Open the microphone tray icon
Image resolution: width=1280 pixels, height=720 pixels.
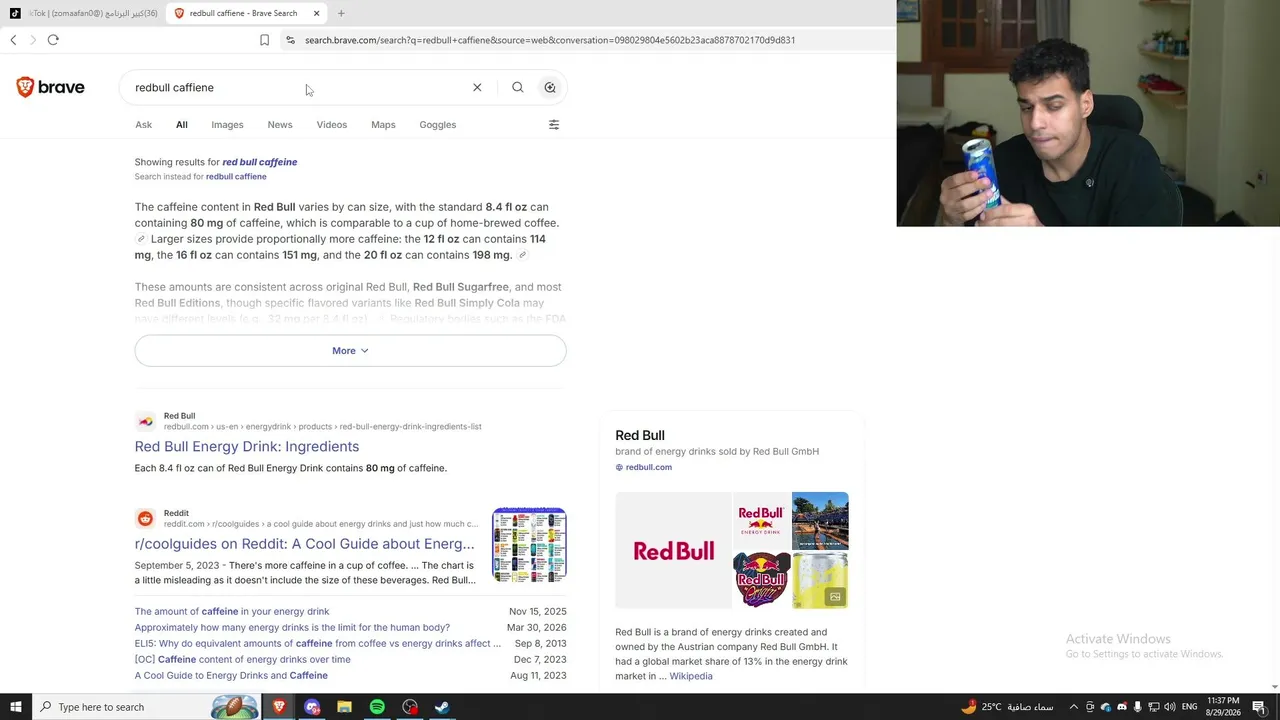(1138, 707)
